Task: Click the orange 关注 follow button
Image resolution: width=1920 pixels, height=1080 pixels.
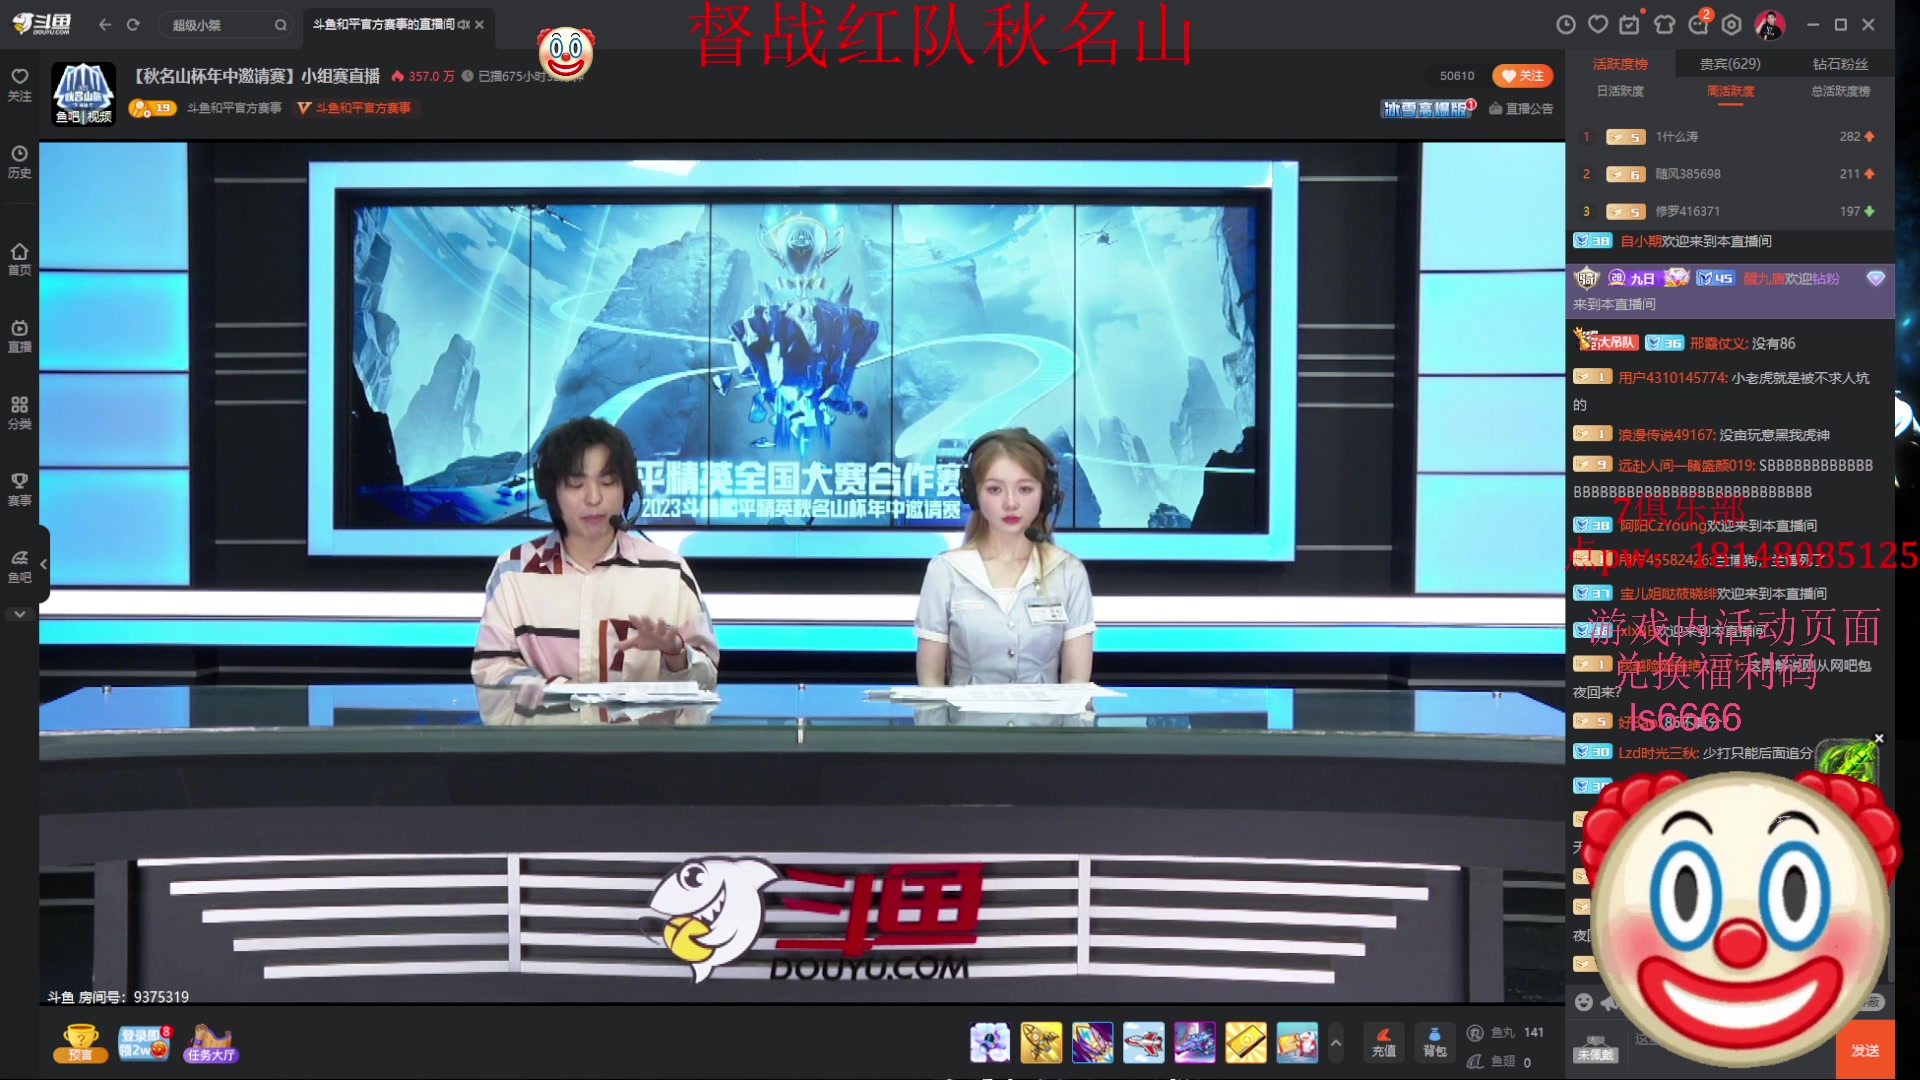Action: point(1522,76)
